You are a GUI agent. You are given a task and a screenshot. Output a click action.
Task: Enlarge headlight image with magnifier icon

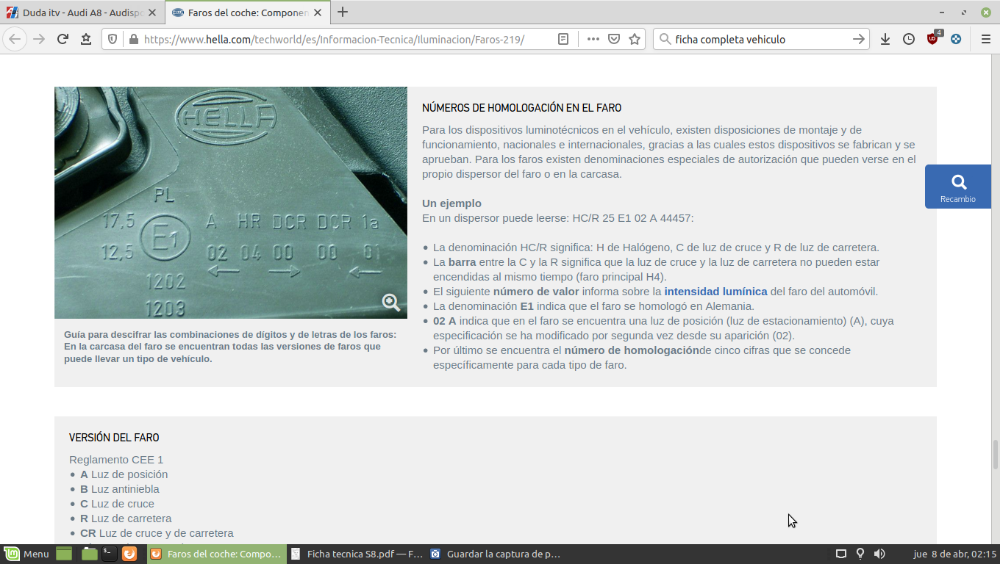coord(391,302)
